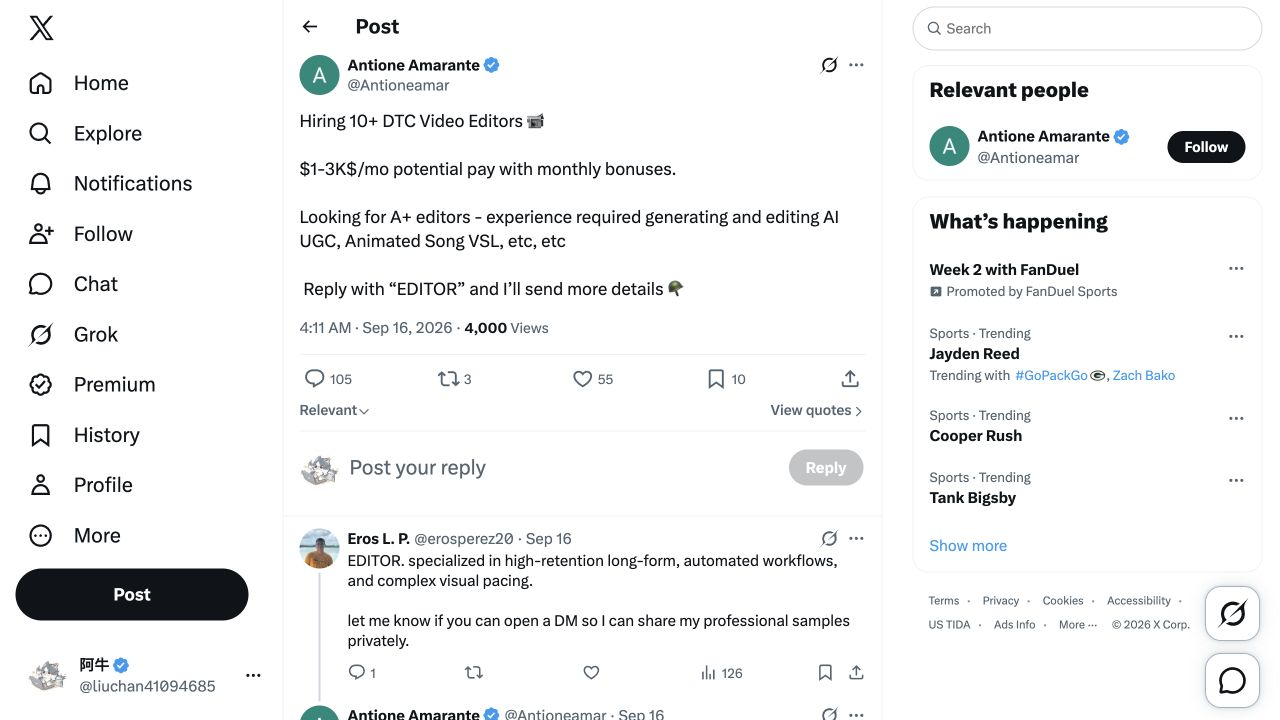The image size is (1280, 720).
Task: Click the X logo icon
Action: [41, 28]
